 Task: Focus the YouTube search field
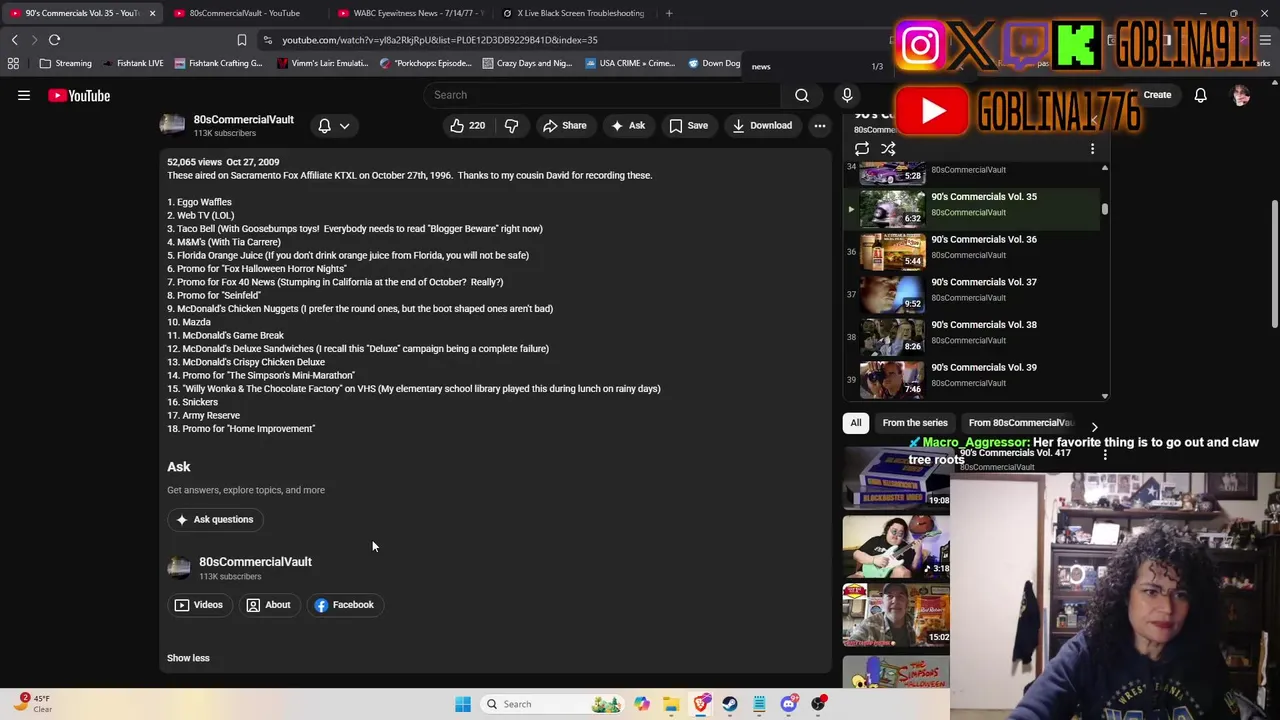pyautogui.click(x=600, y=95)
